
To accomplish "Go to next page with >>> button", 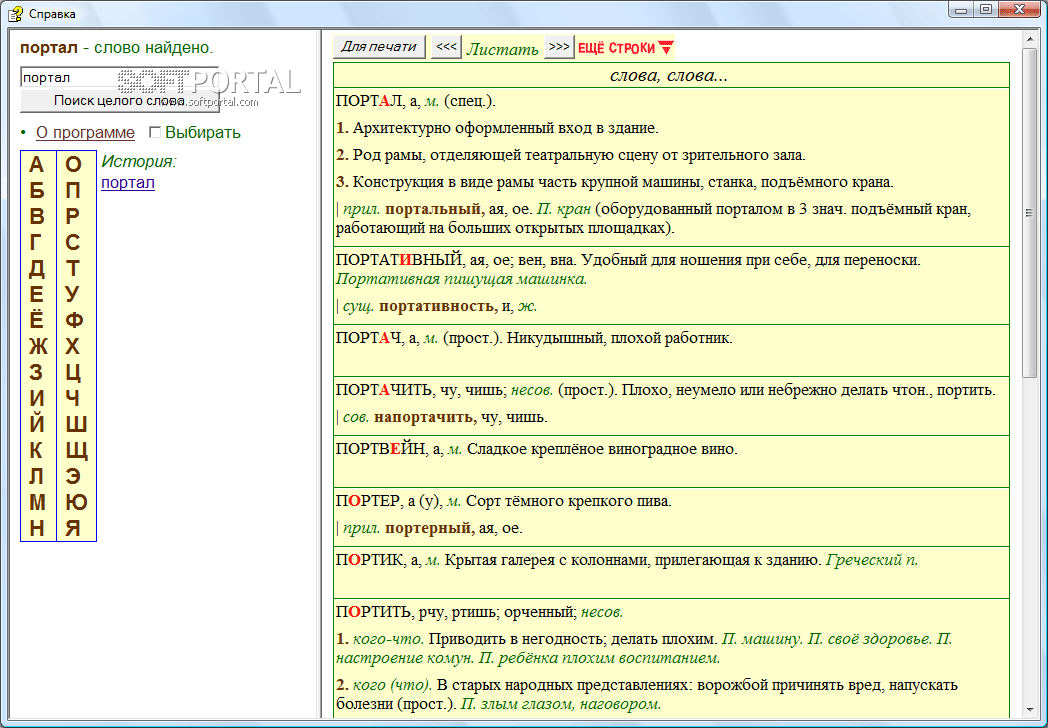I will pyautogui.click(x=559, y=47).
